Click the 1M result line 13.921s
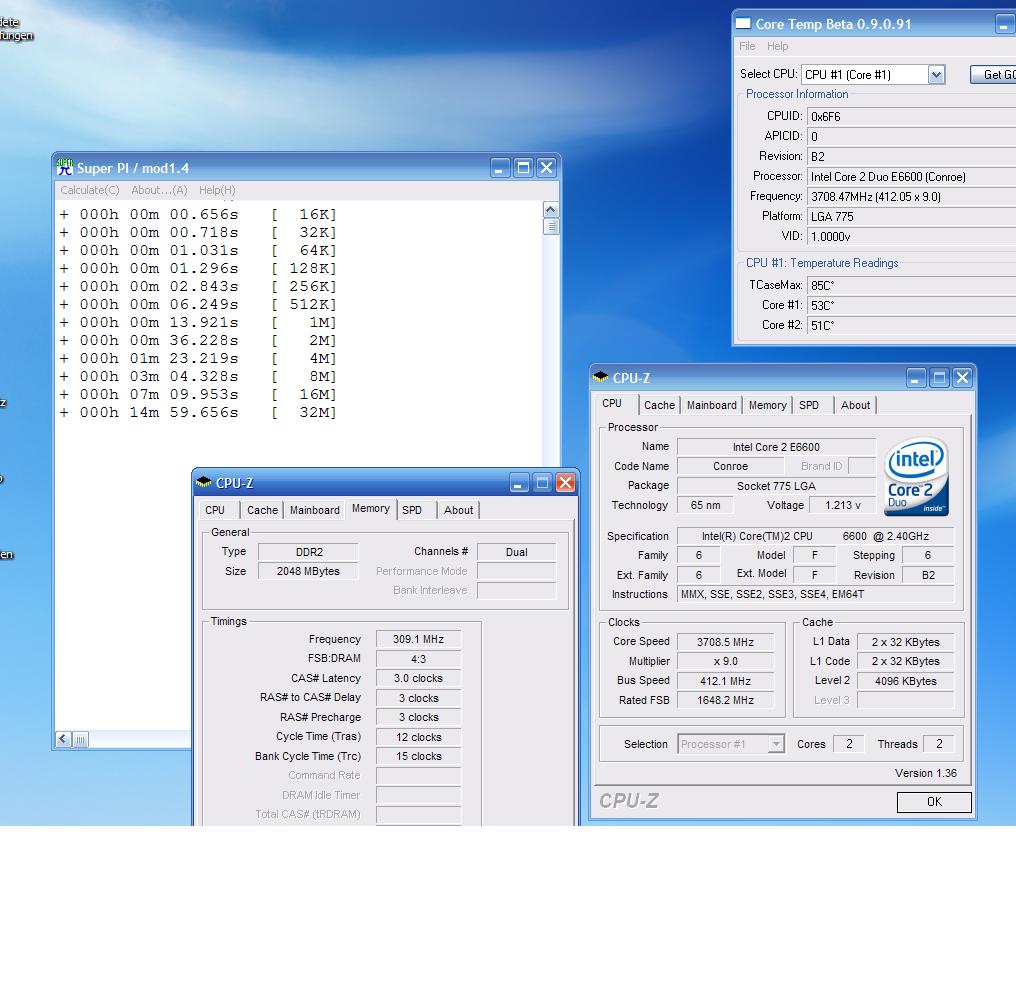This screenshot has height=1000, width=1016. tap(198, 322)
